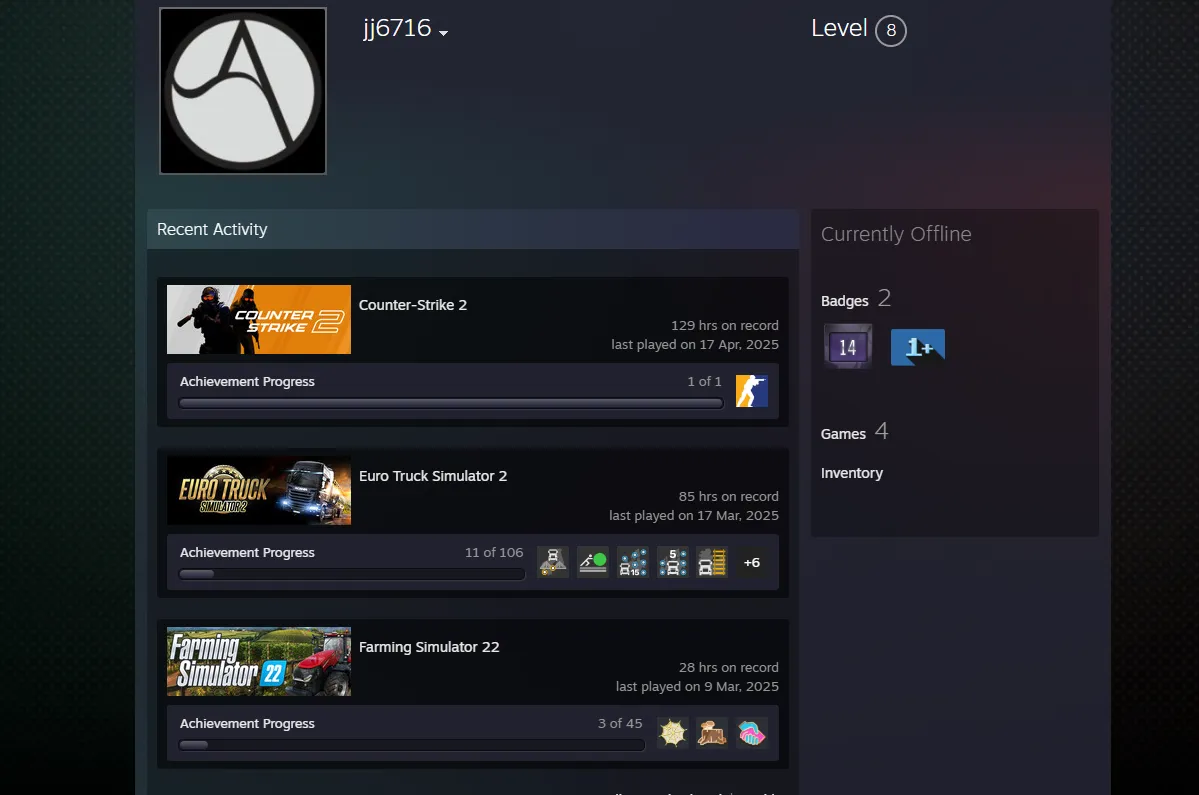View the truck achievement icon marked 15
This screenshot has width=1199, height=795.
pos(632,562)
